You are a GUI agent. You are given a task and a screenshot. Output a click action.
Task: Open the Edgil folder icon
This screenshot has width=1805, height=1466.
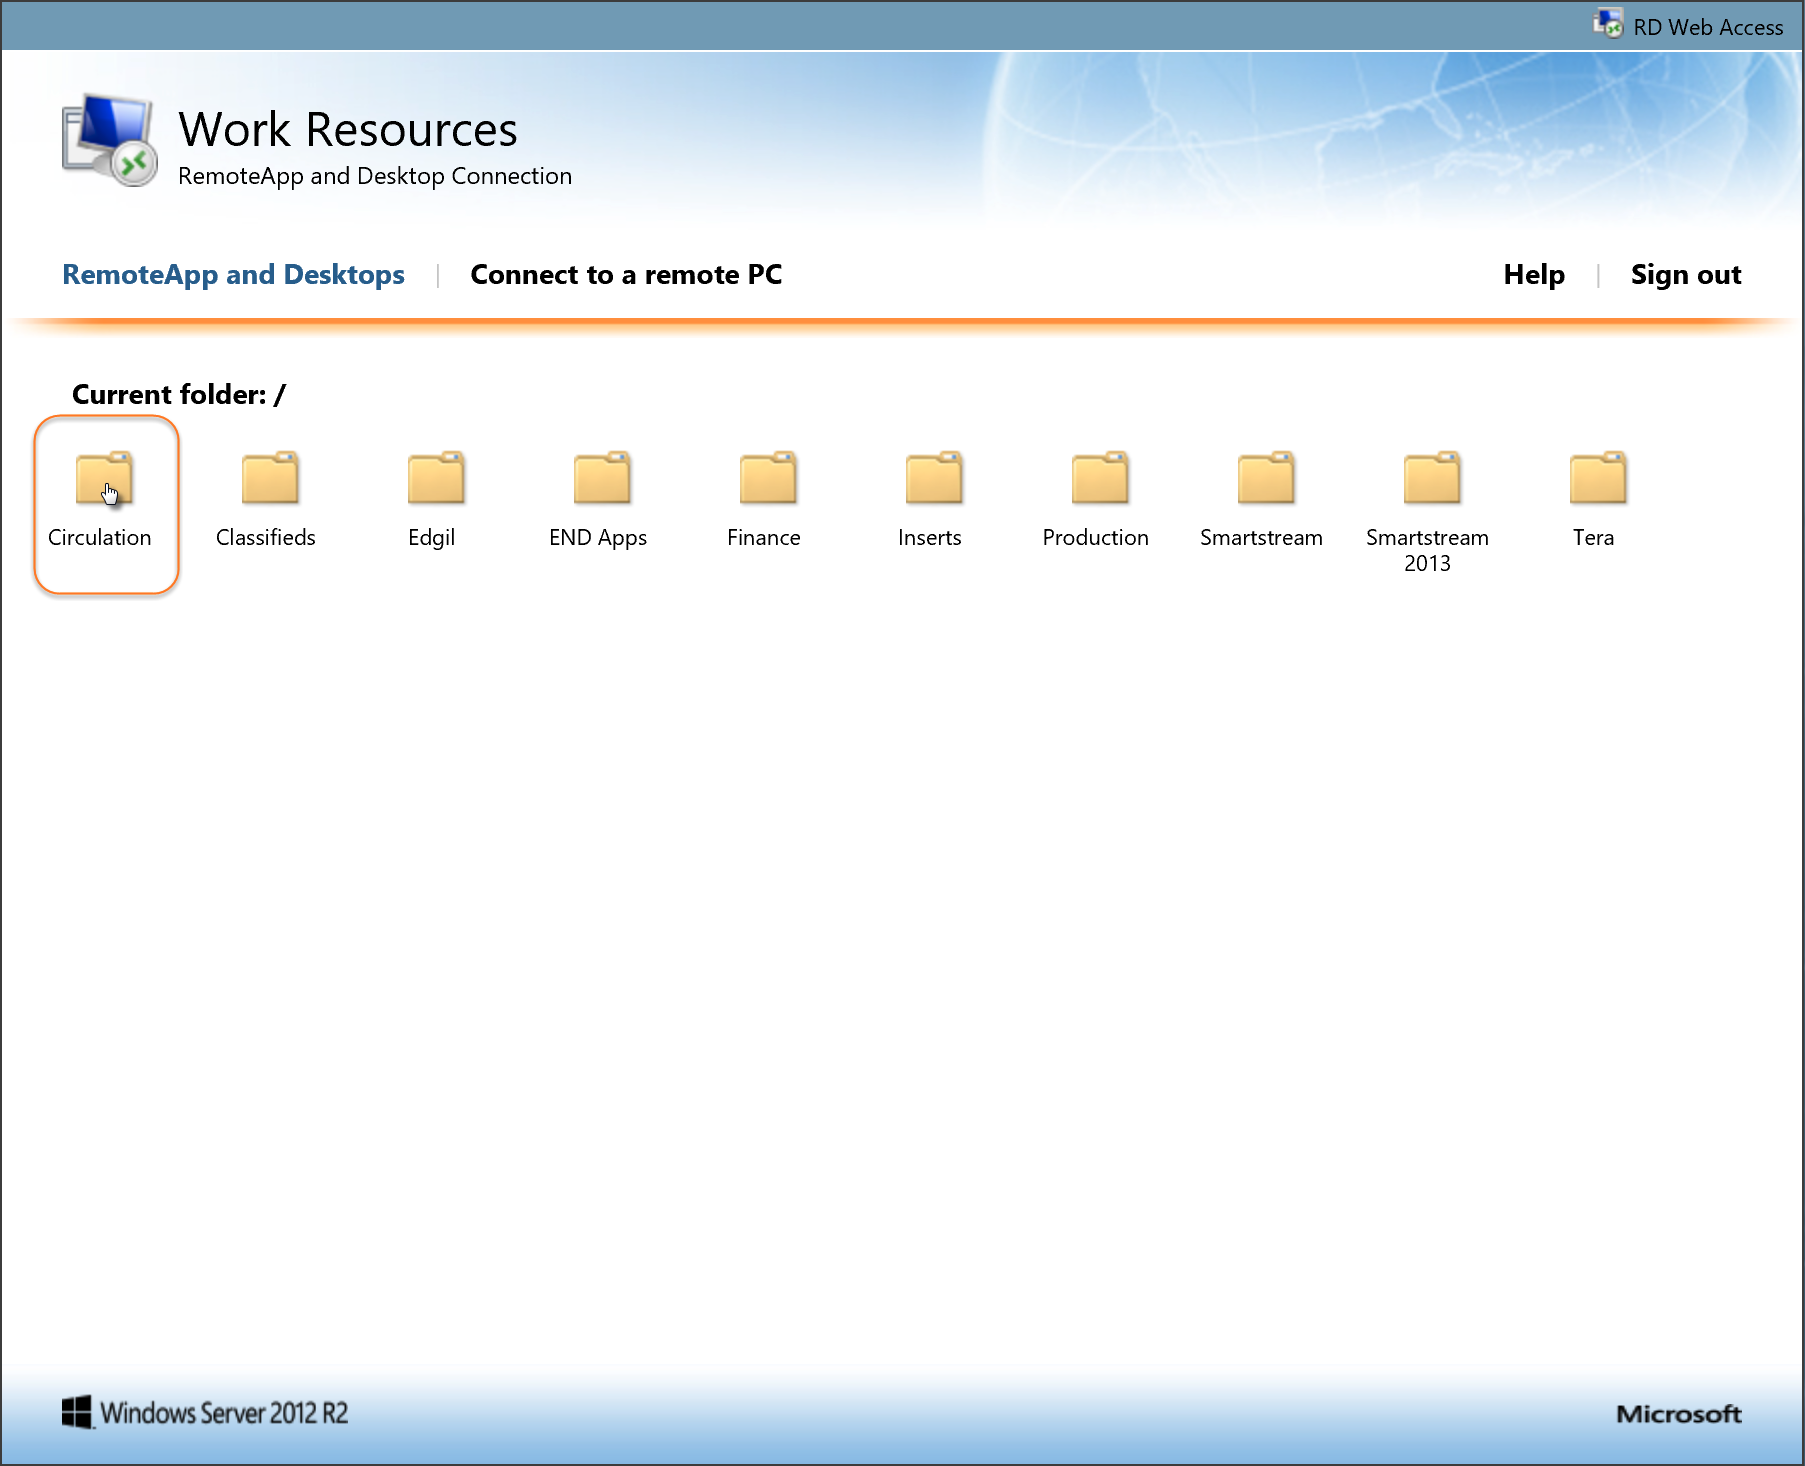436,478
